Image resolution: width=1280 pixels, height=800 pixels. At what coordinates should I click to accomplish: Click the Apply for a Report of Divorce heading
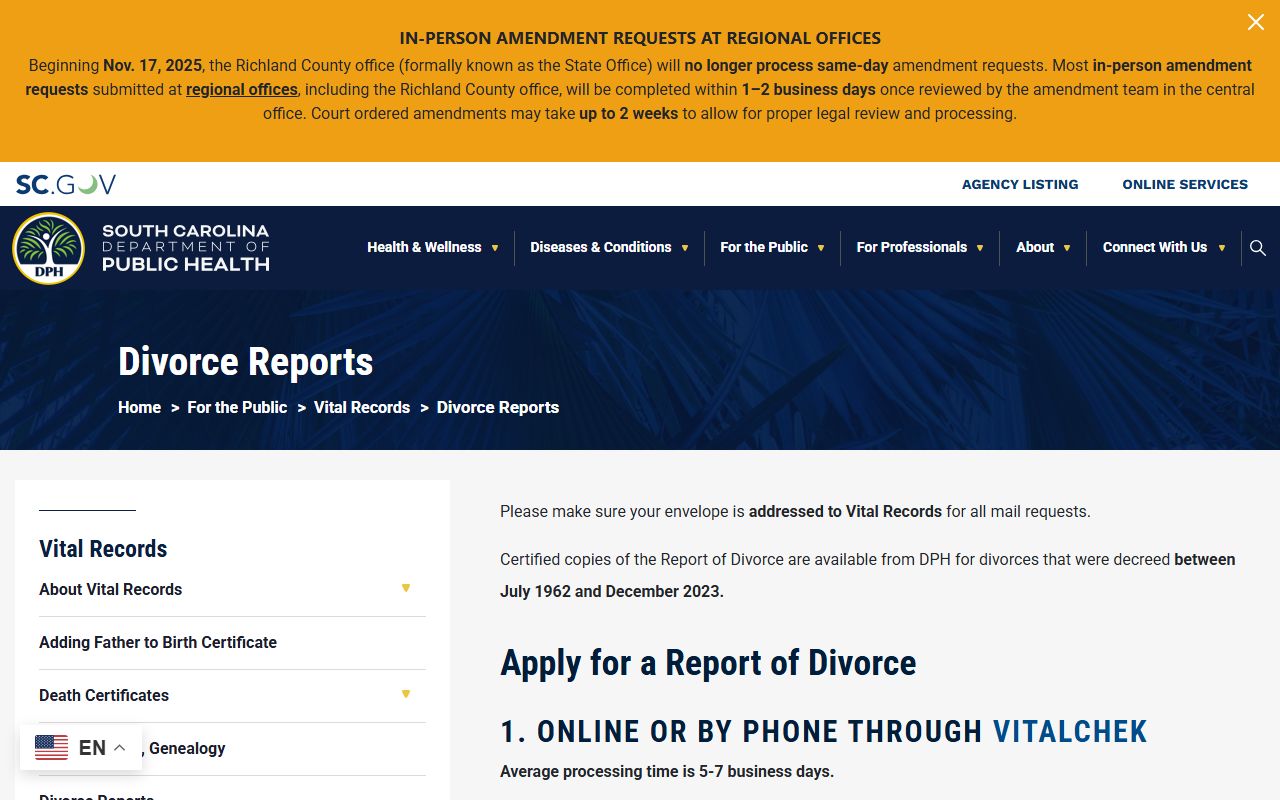pyautogui.click(x=708, y=662)
